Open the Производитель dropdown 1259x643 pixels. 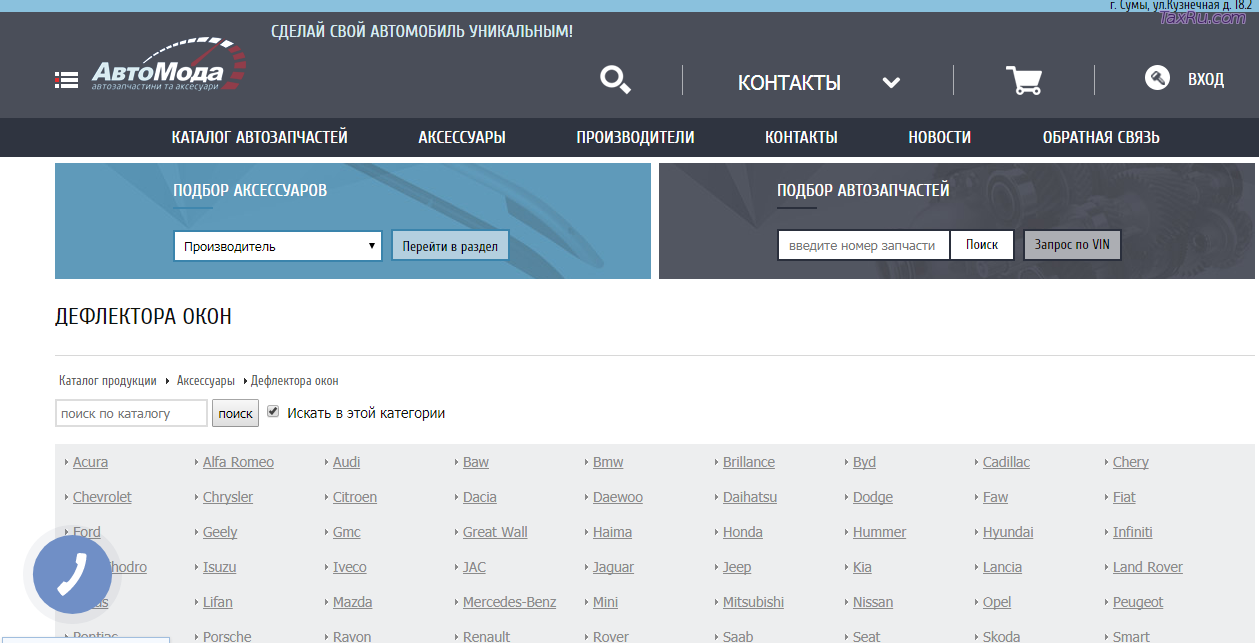point(277,245)
